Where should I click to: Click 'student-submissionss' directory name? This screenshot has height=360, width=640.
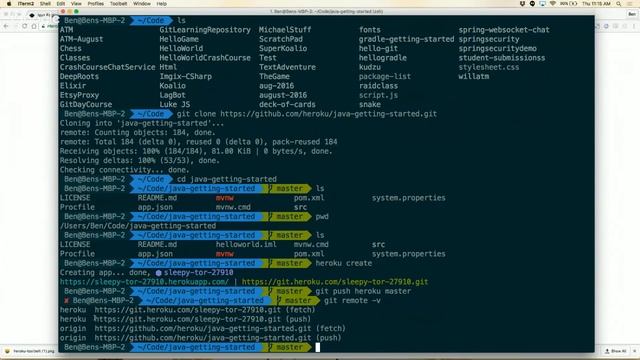point(502,58)
